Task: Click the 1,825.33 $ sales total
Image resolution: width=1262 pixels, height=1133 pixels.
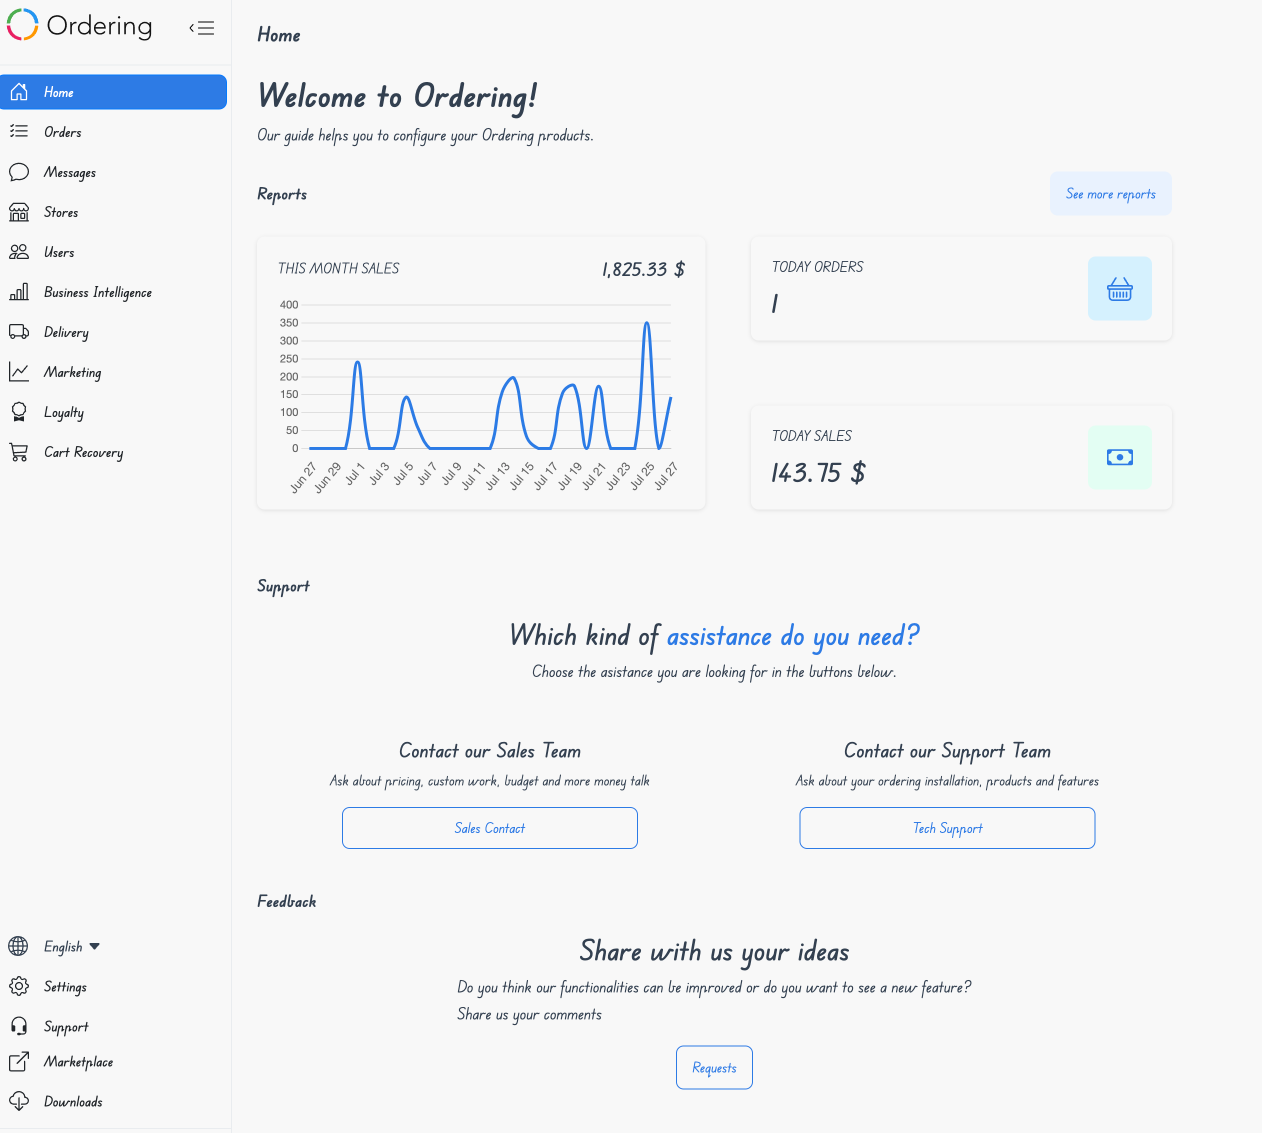Action: click(x=643, y=269)
